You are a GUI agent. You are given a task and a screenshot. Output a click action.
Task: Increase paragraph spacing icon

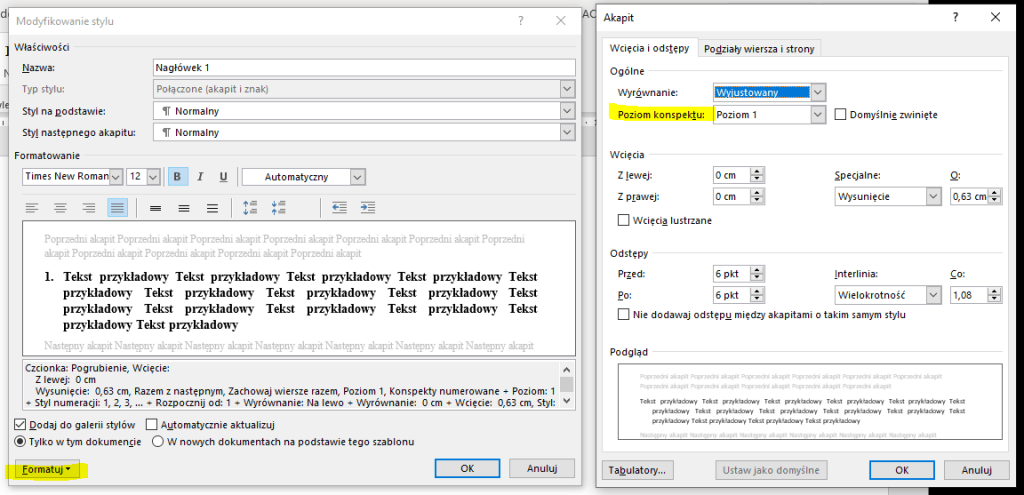251,208
